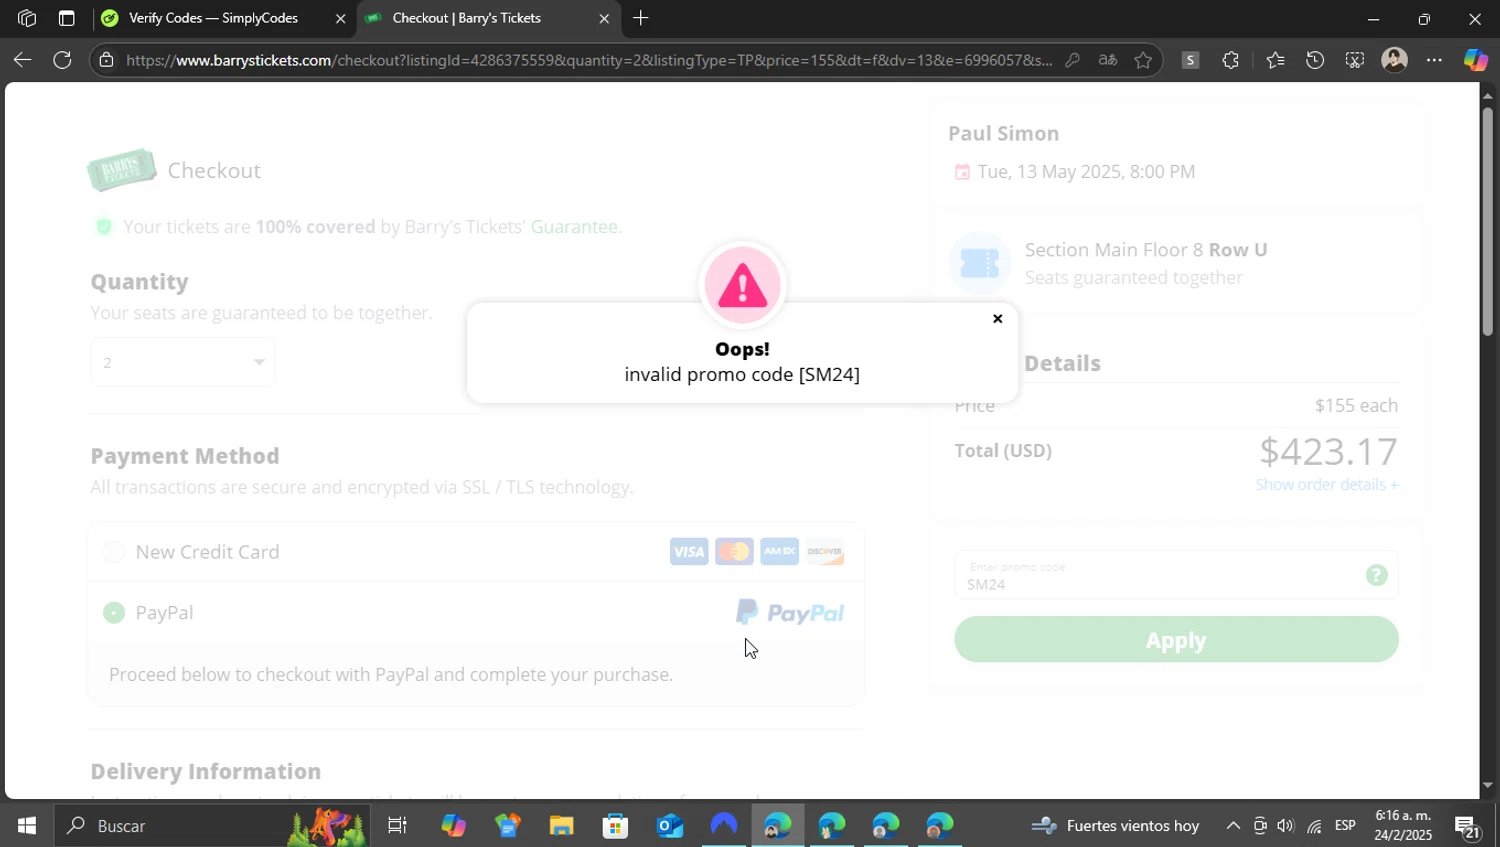Click the Discover card icon
The image size is (1500, 847).
825,552
